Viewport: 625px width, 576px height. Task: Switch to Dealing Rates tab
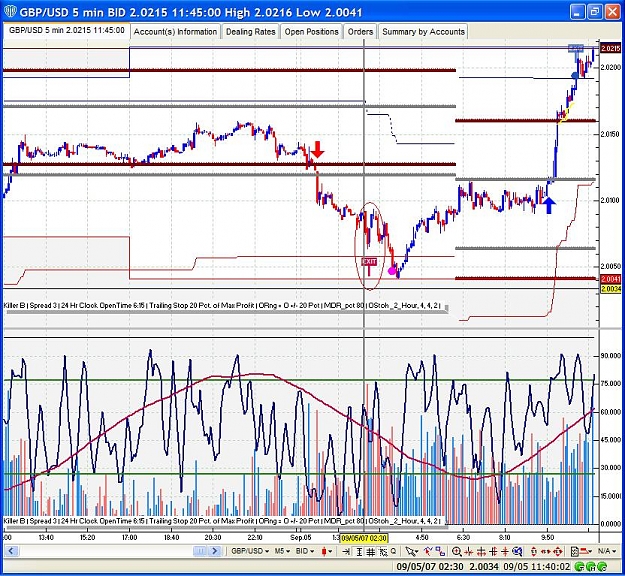(x=251, y=32)
